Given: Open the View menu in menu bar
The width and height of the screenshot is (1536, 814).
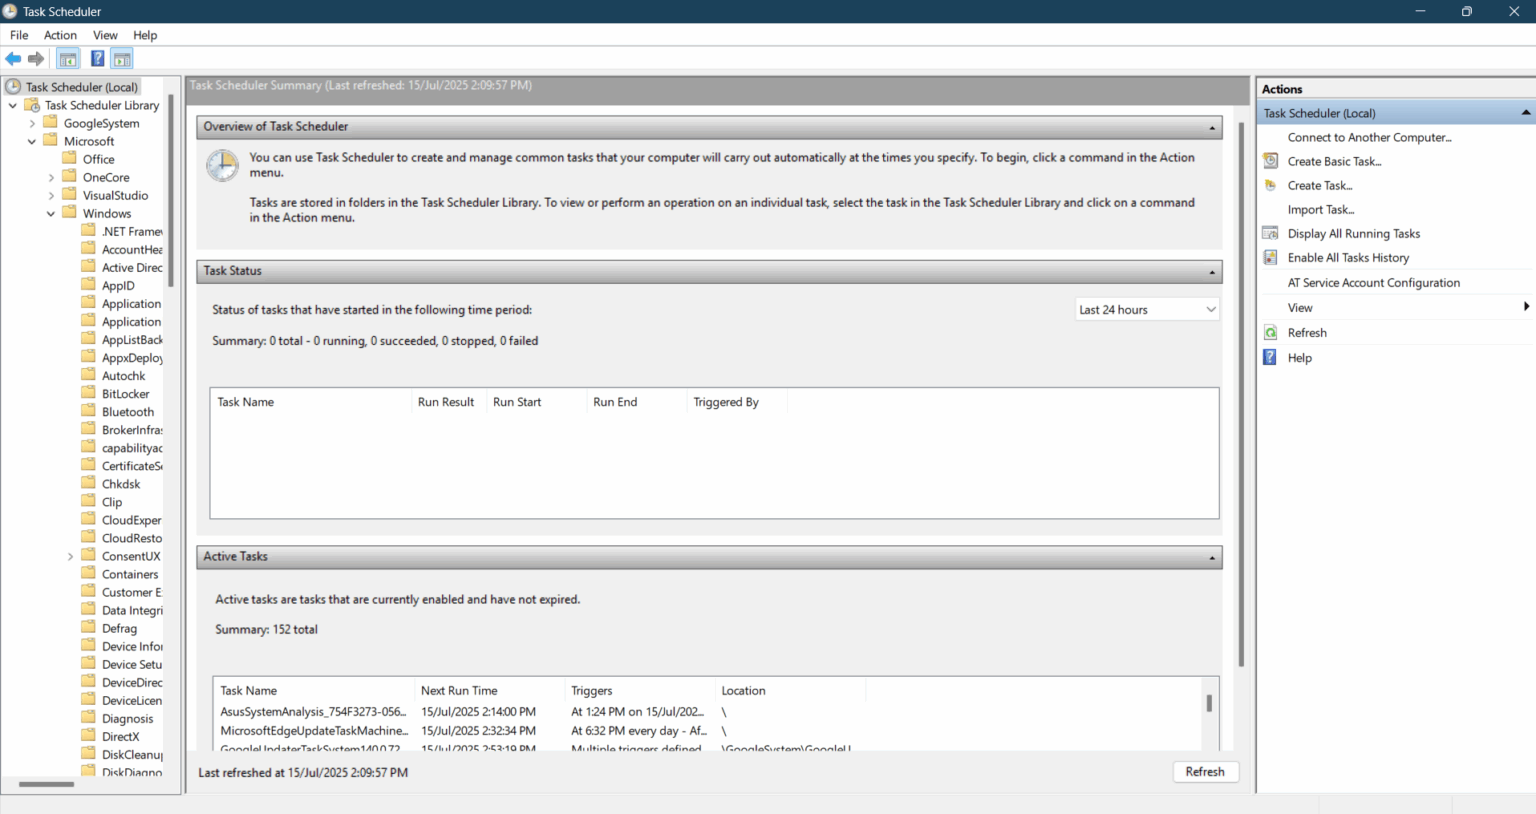Looking at the screenshot, I should pos(105,35).
